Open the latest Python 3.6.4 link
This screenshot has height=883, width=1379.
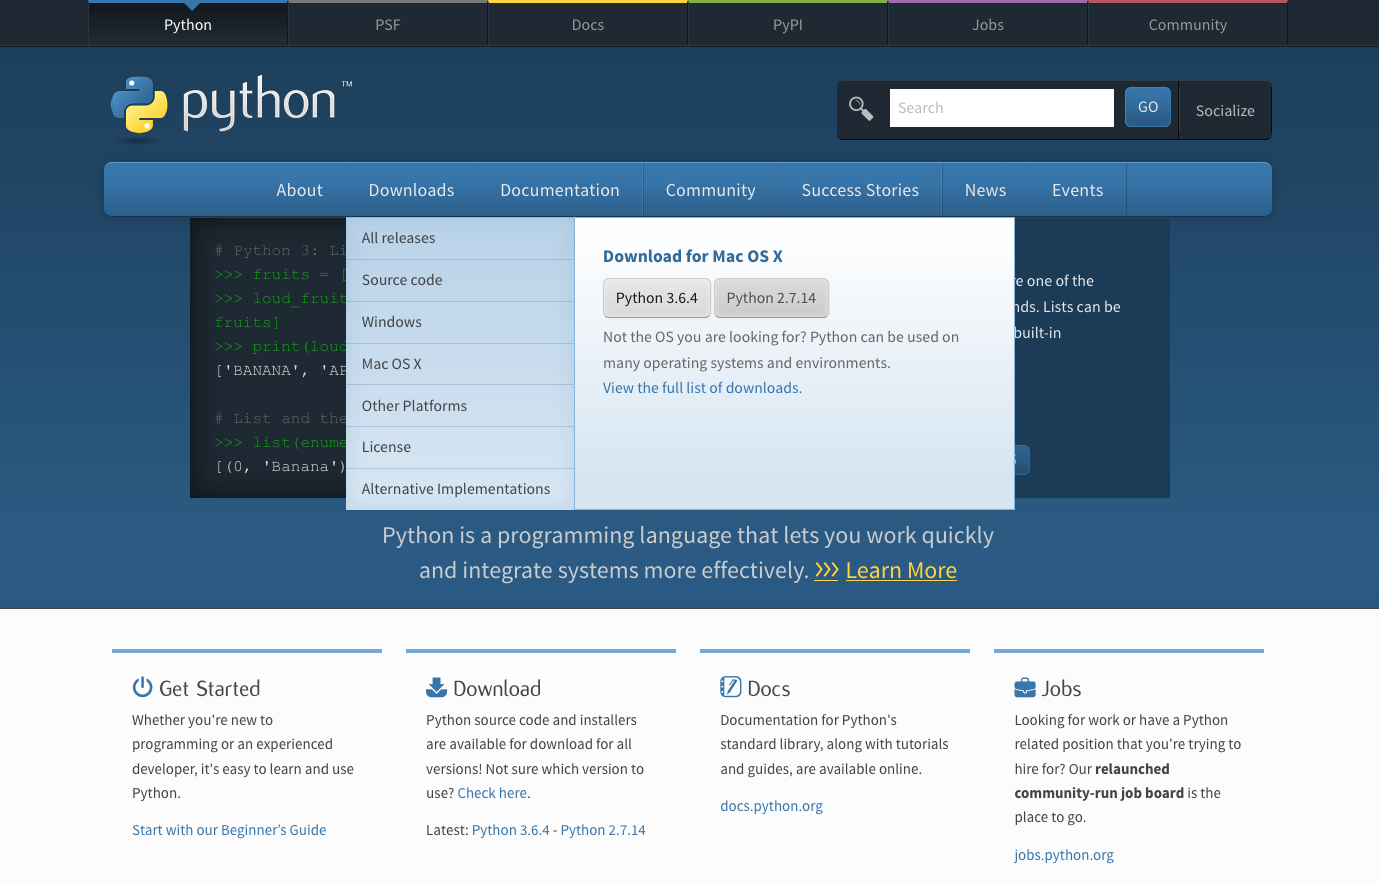[x=511, y=830]
